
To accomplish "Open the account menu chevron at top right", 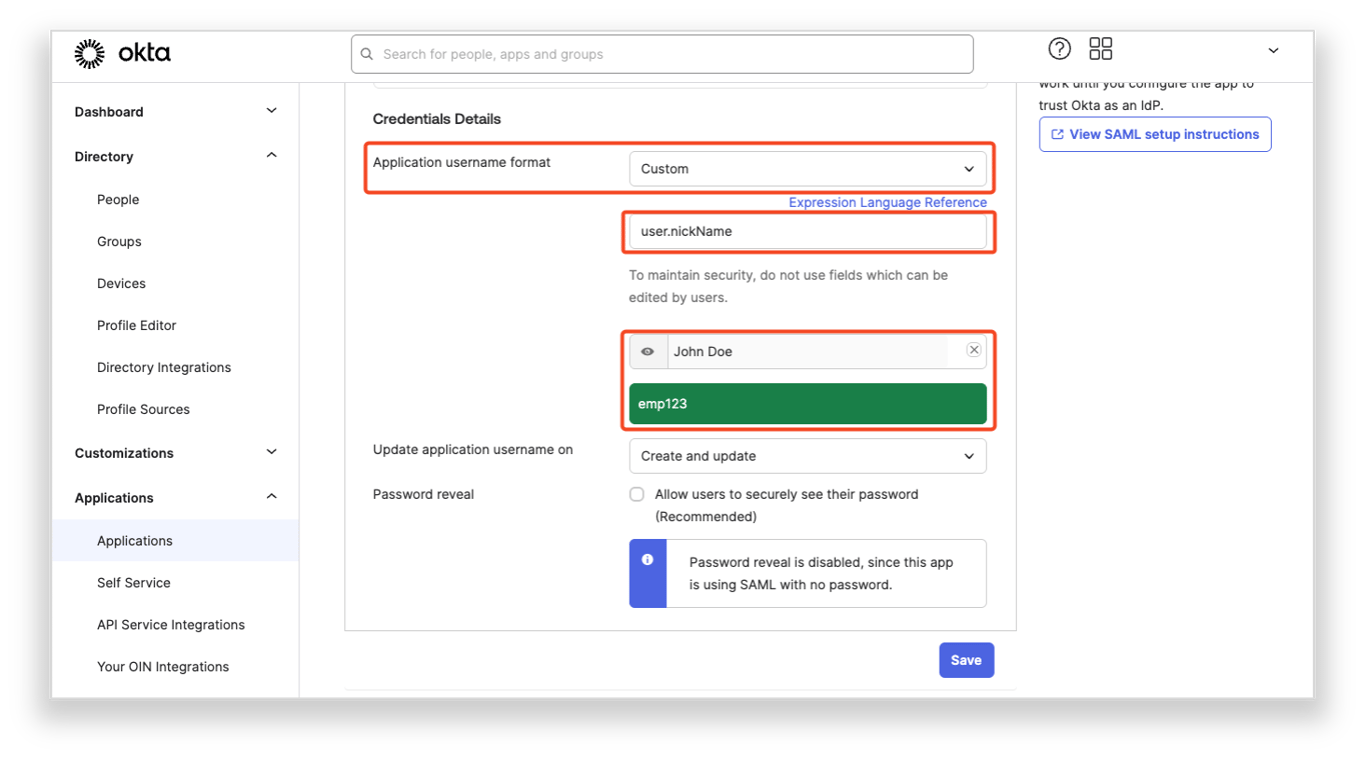I will 1273,50.
